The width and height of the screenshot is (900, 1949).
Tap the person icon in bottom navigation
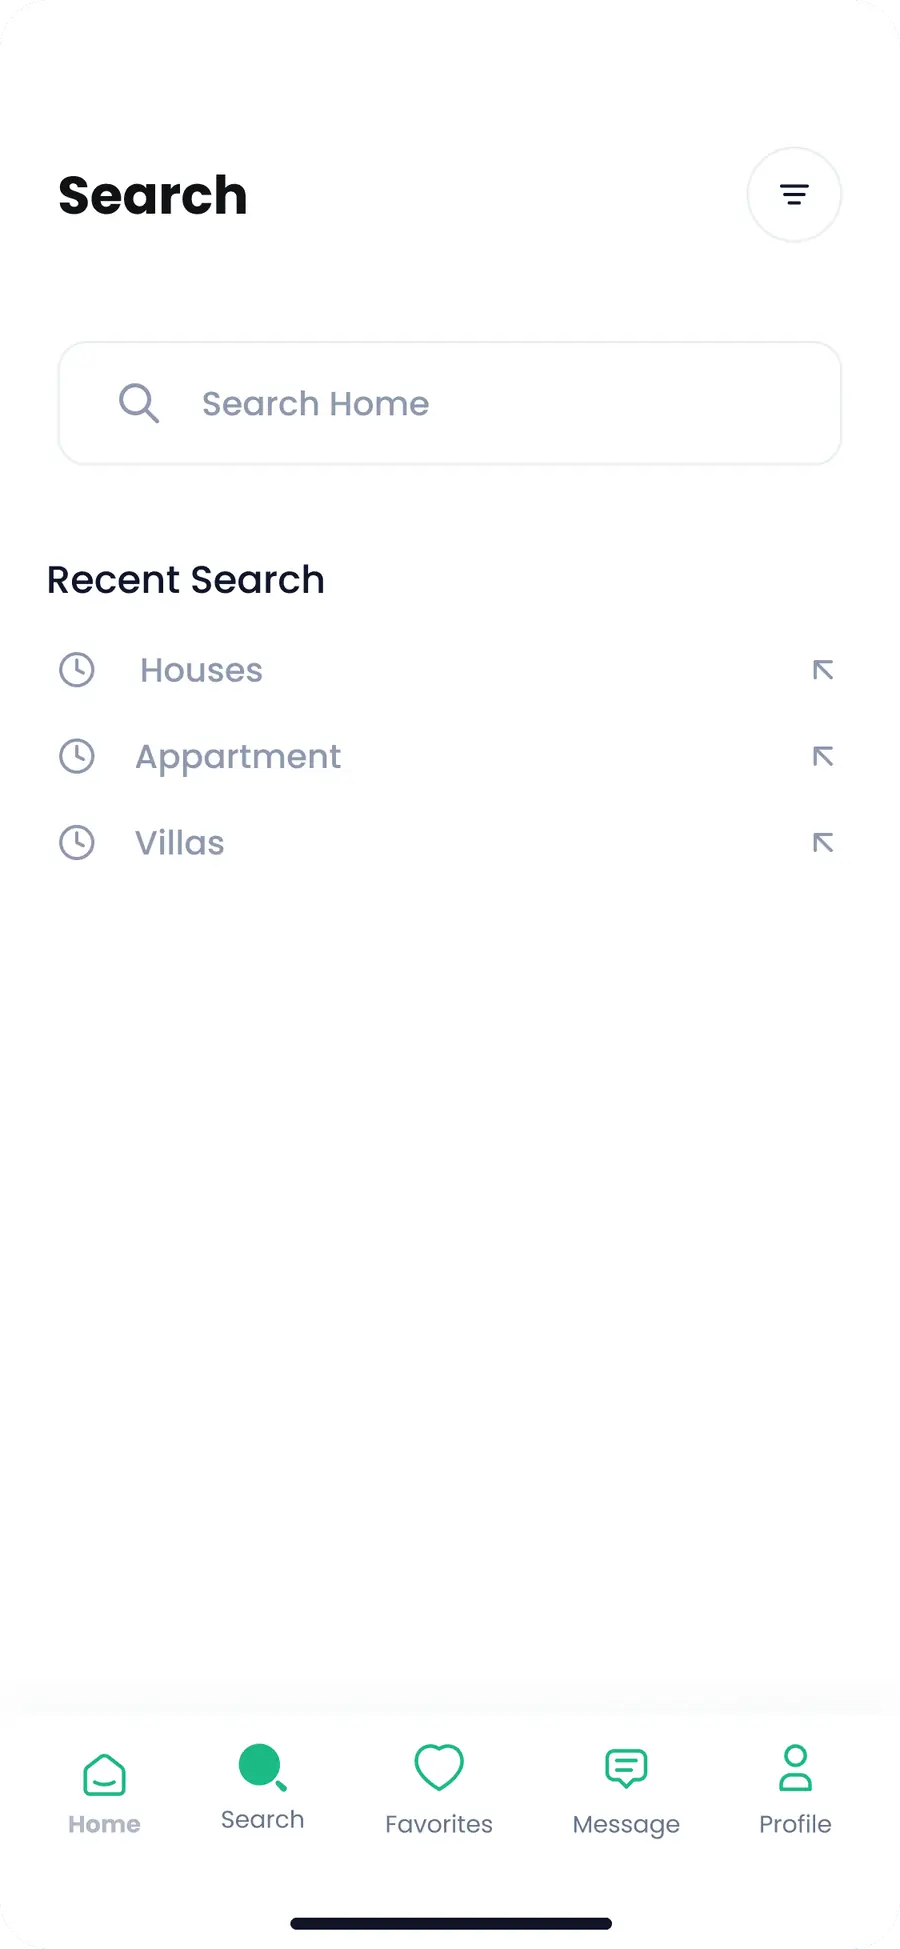[x=795, y=1767]
